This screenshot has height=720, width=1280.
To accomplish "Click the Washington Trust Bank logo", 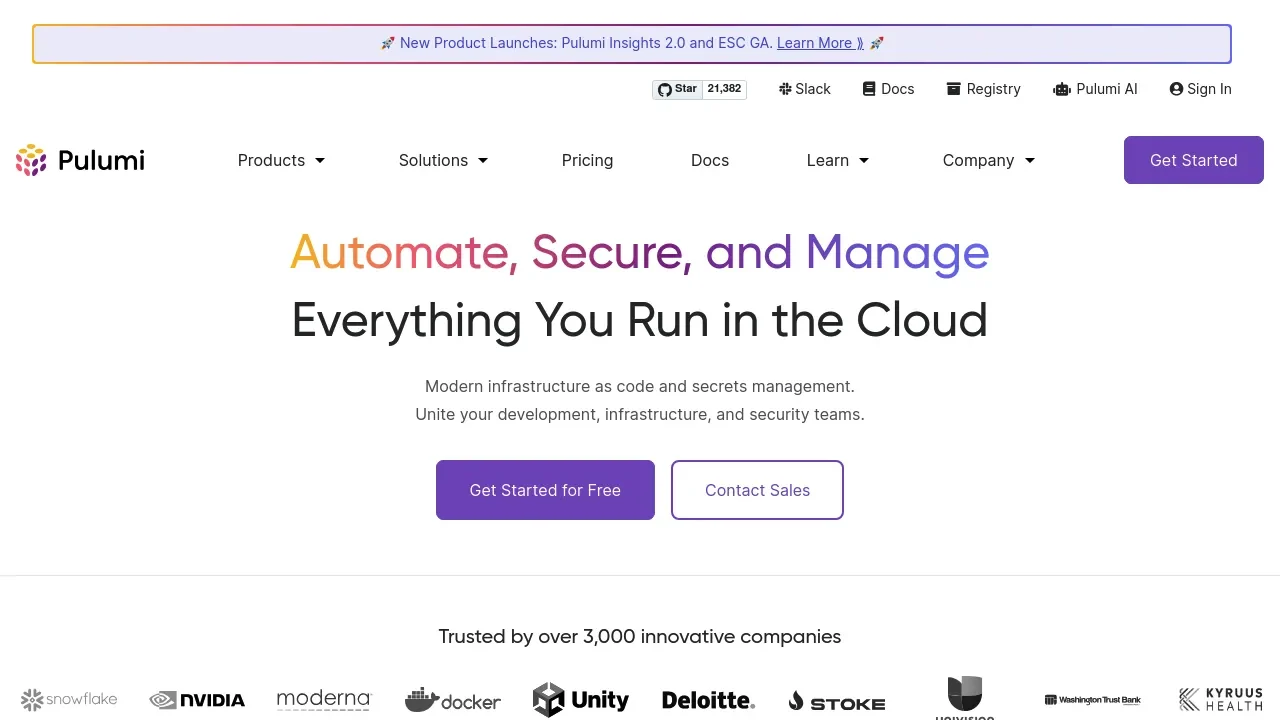I will pos(1092,700).
